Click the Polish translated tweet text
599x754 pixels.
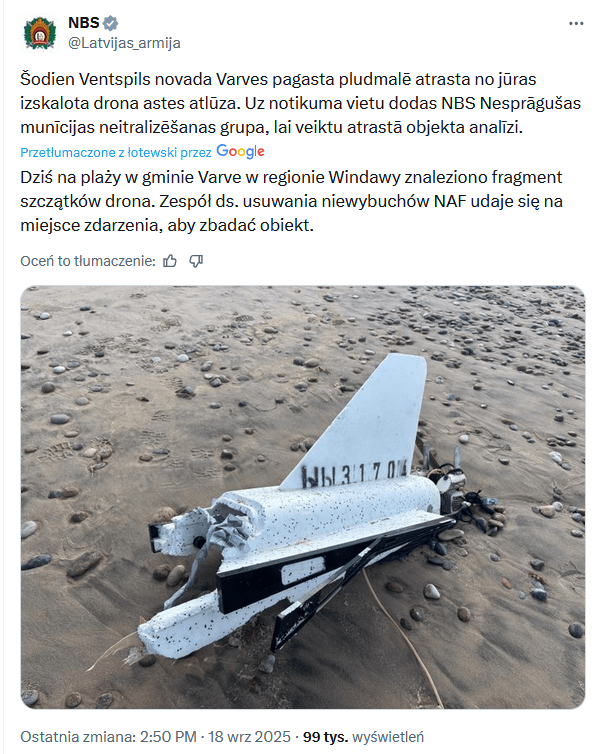(291, 201)
